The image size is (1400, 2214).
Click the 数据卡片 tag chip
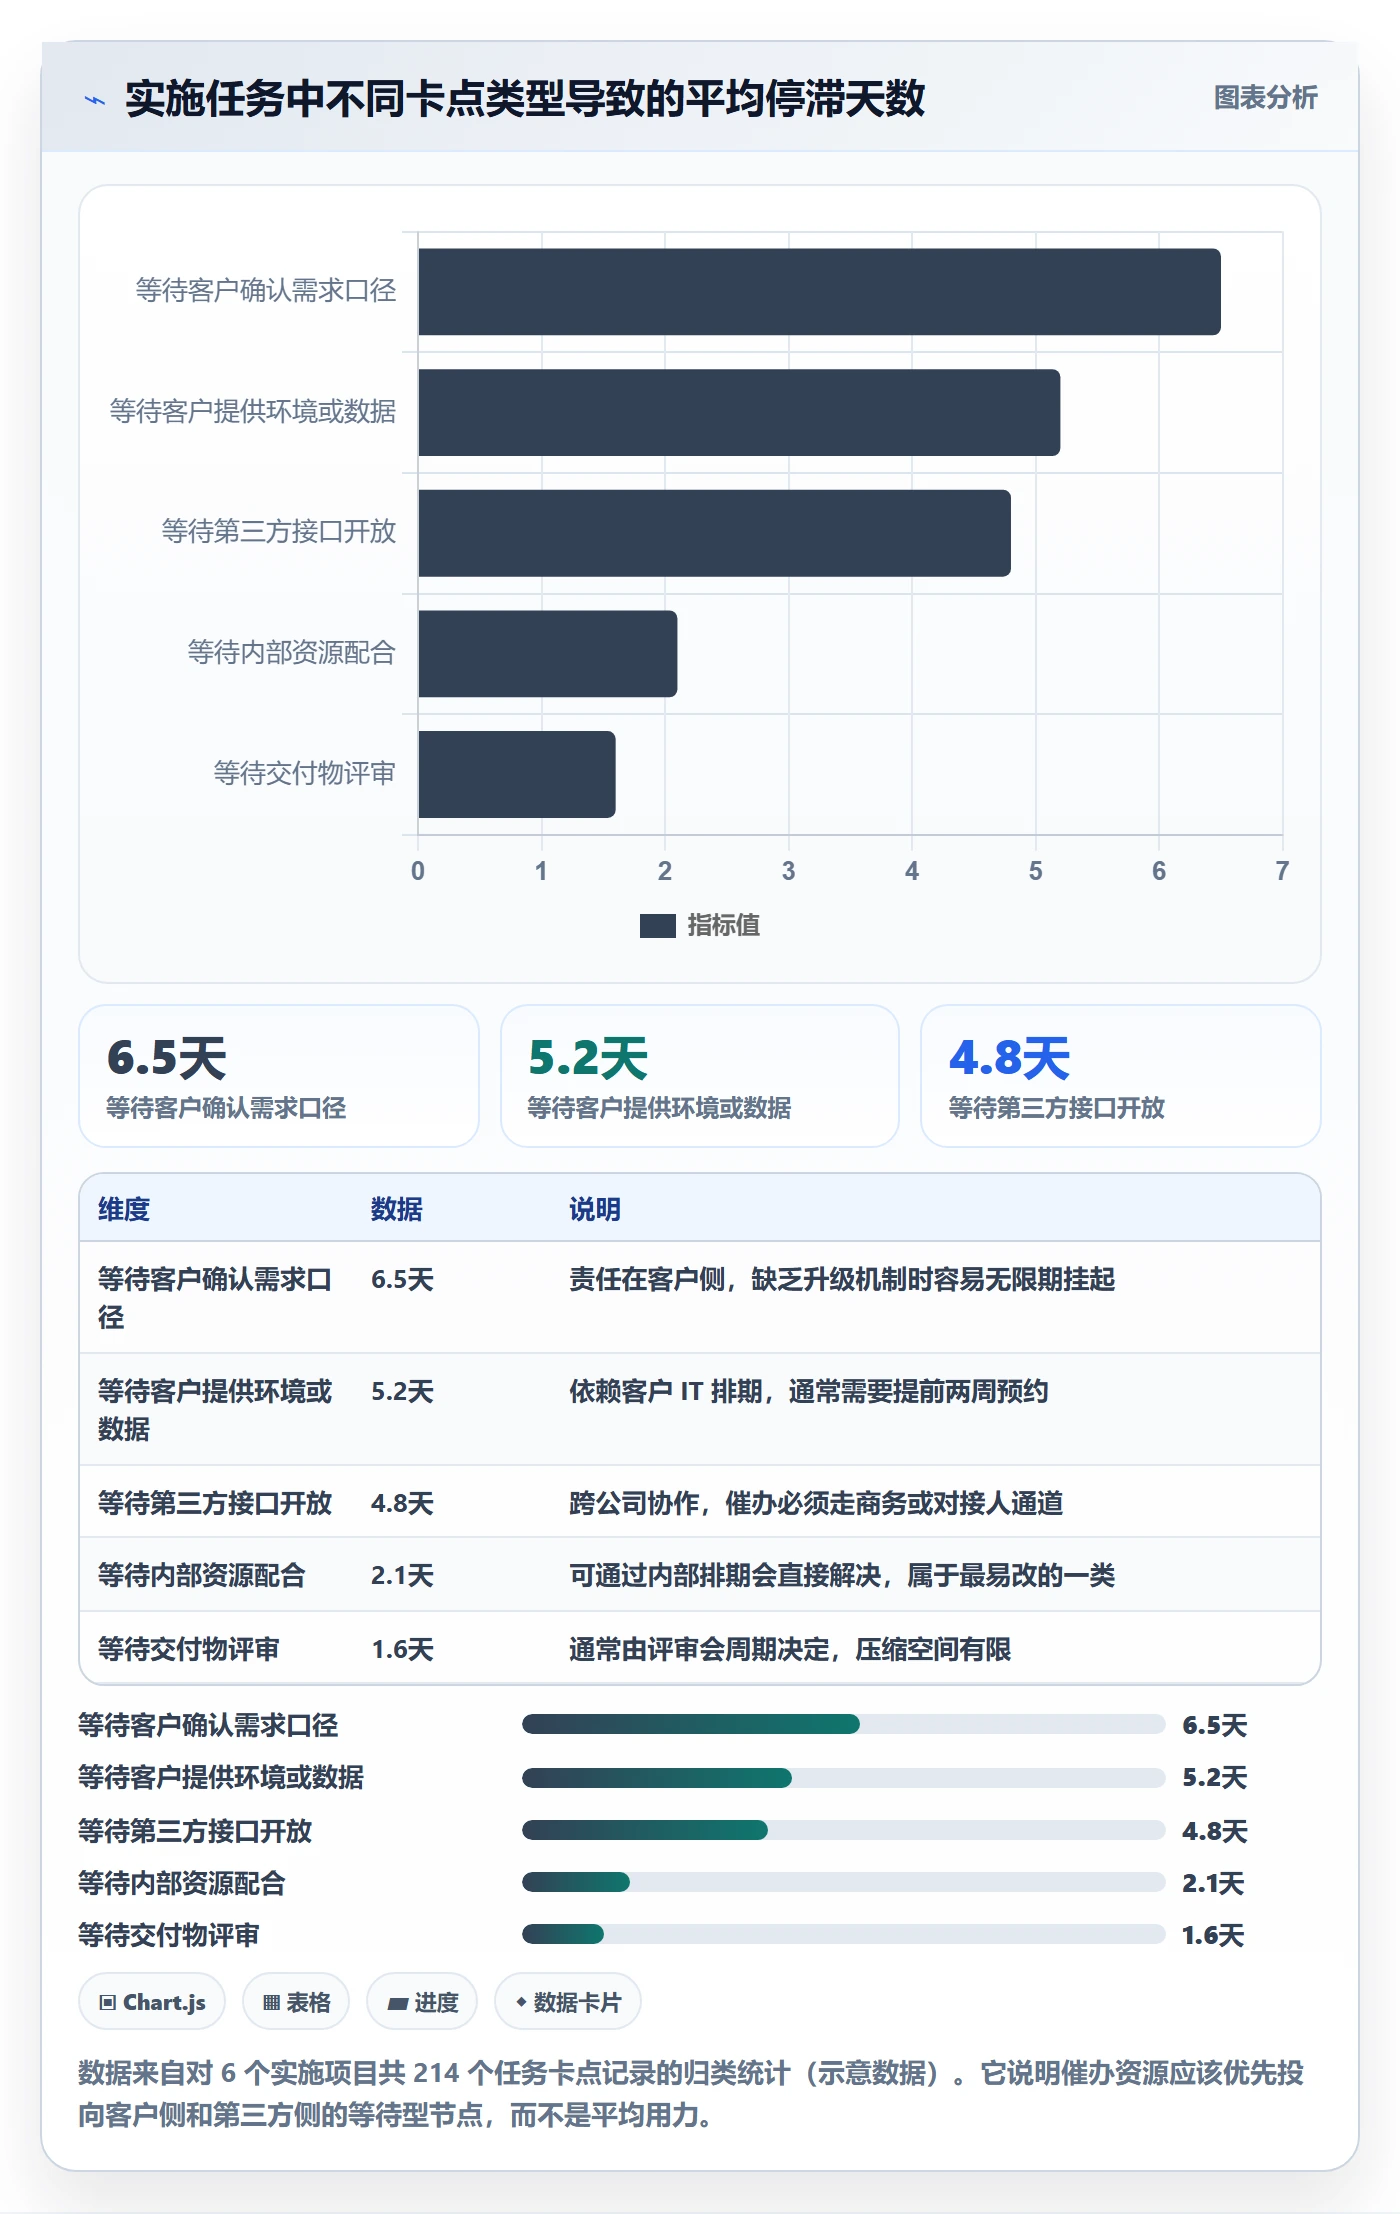click(x=568, y=2002)
